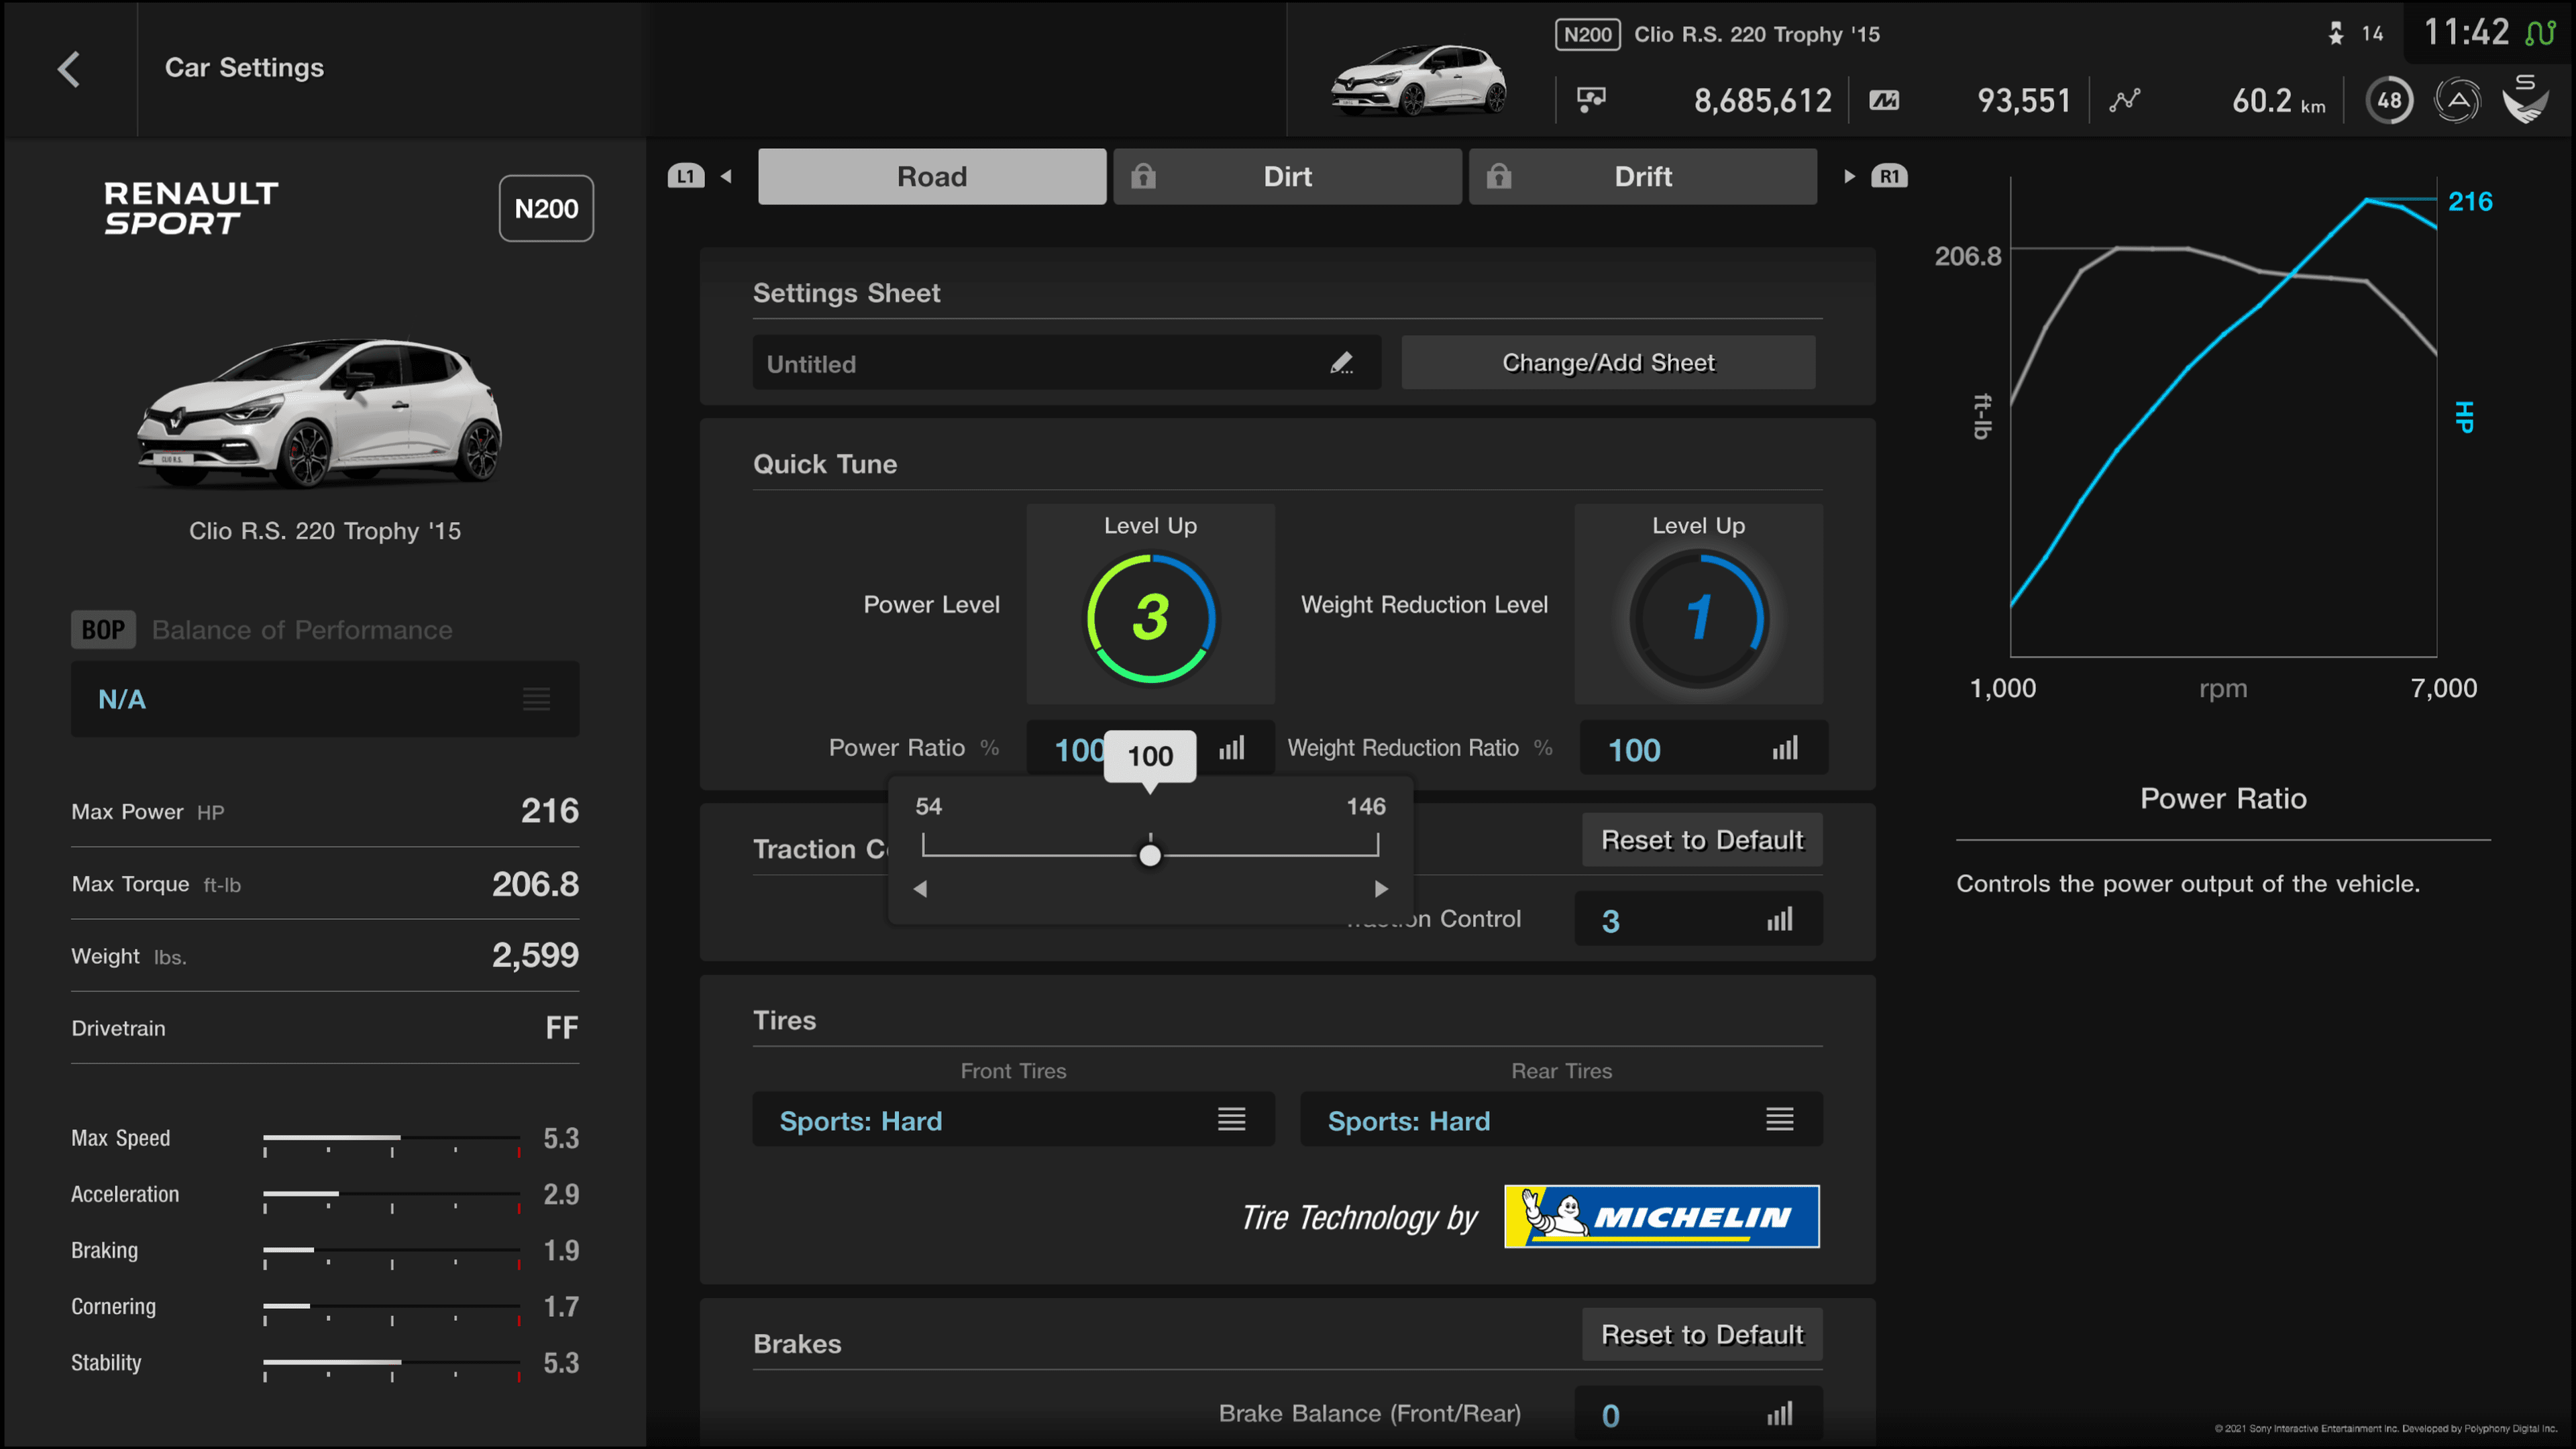
Task: Click the left tab-scroll arrow near L1
Action: [727, 177]
